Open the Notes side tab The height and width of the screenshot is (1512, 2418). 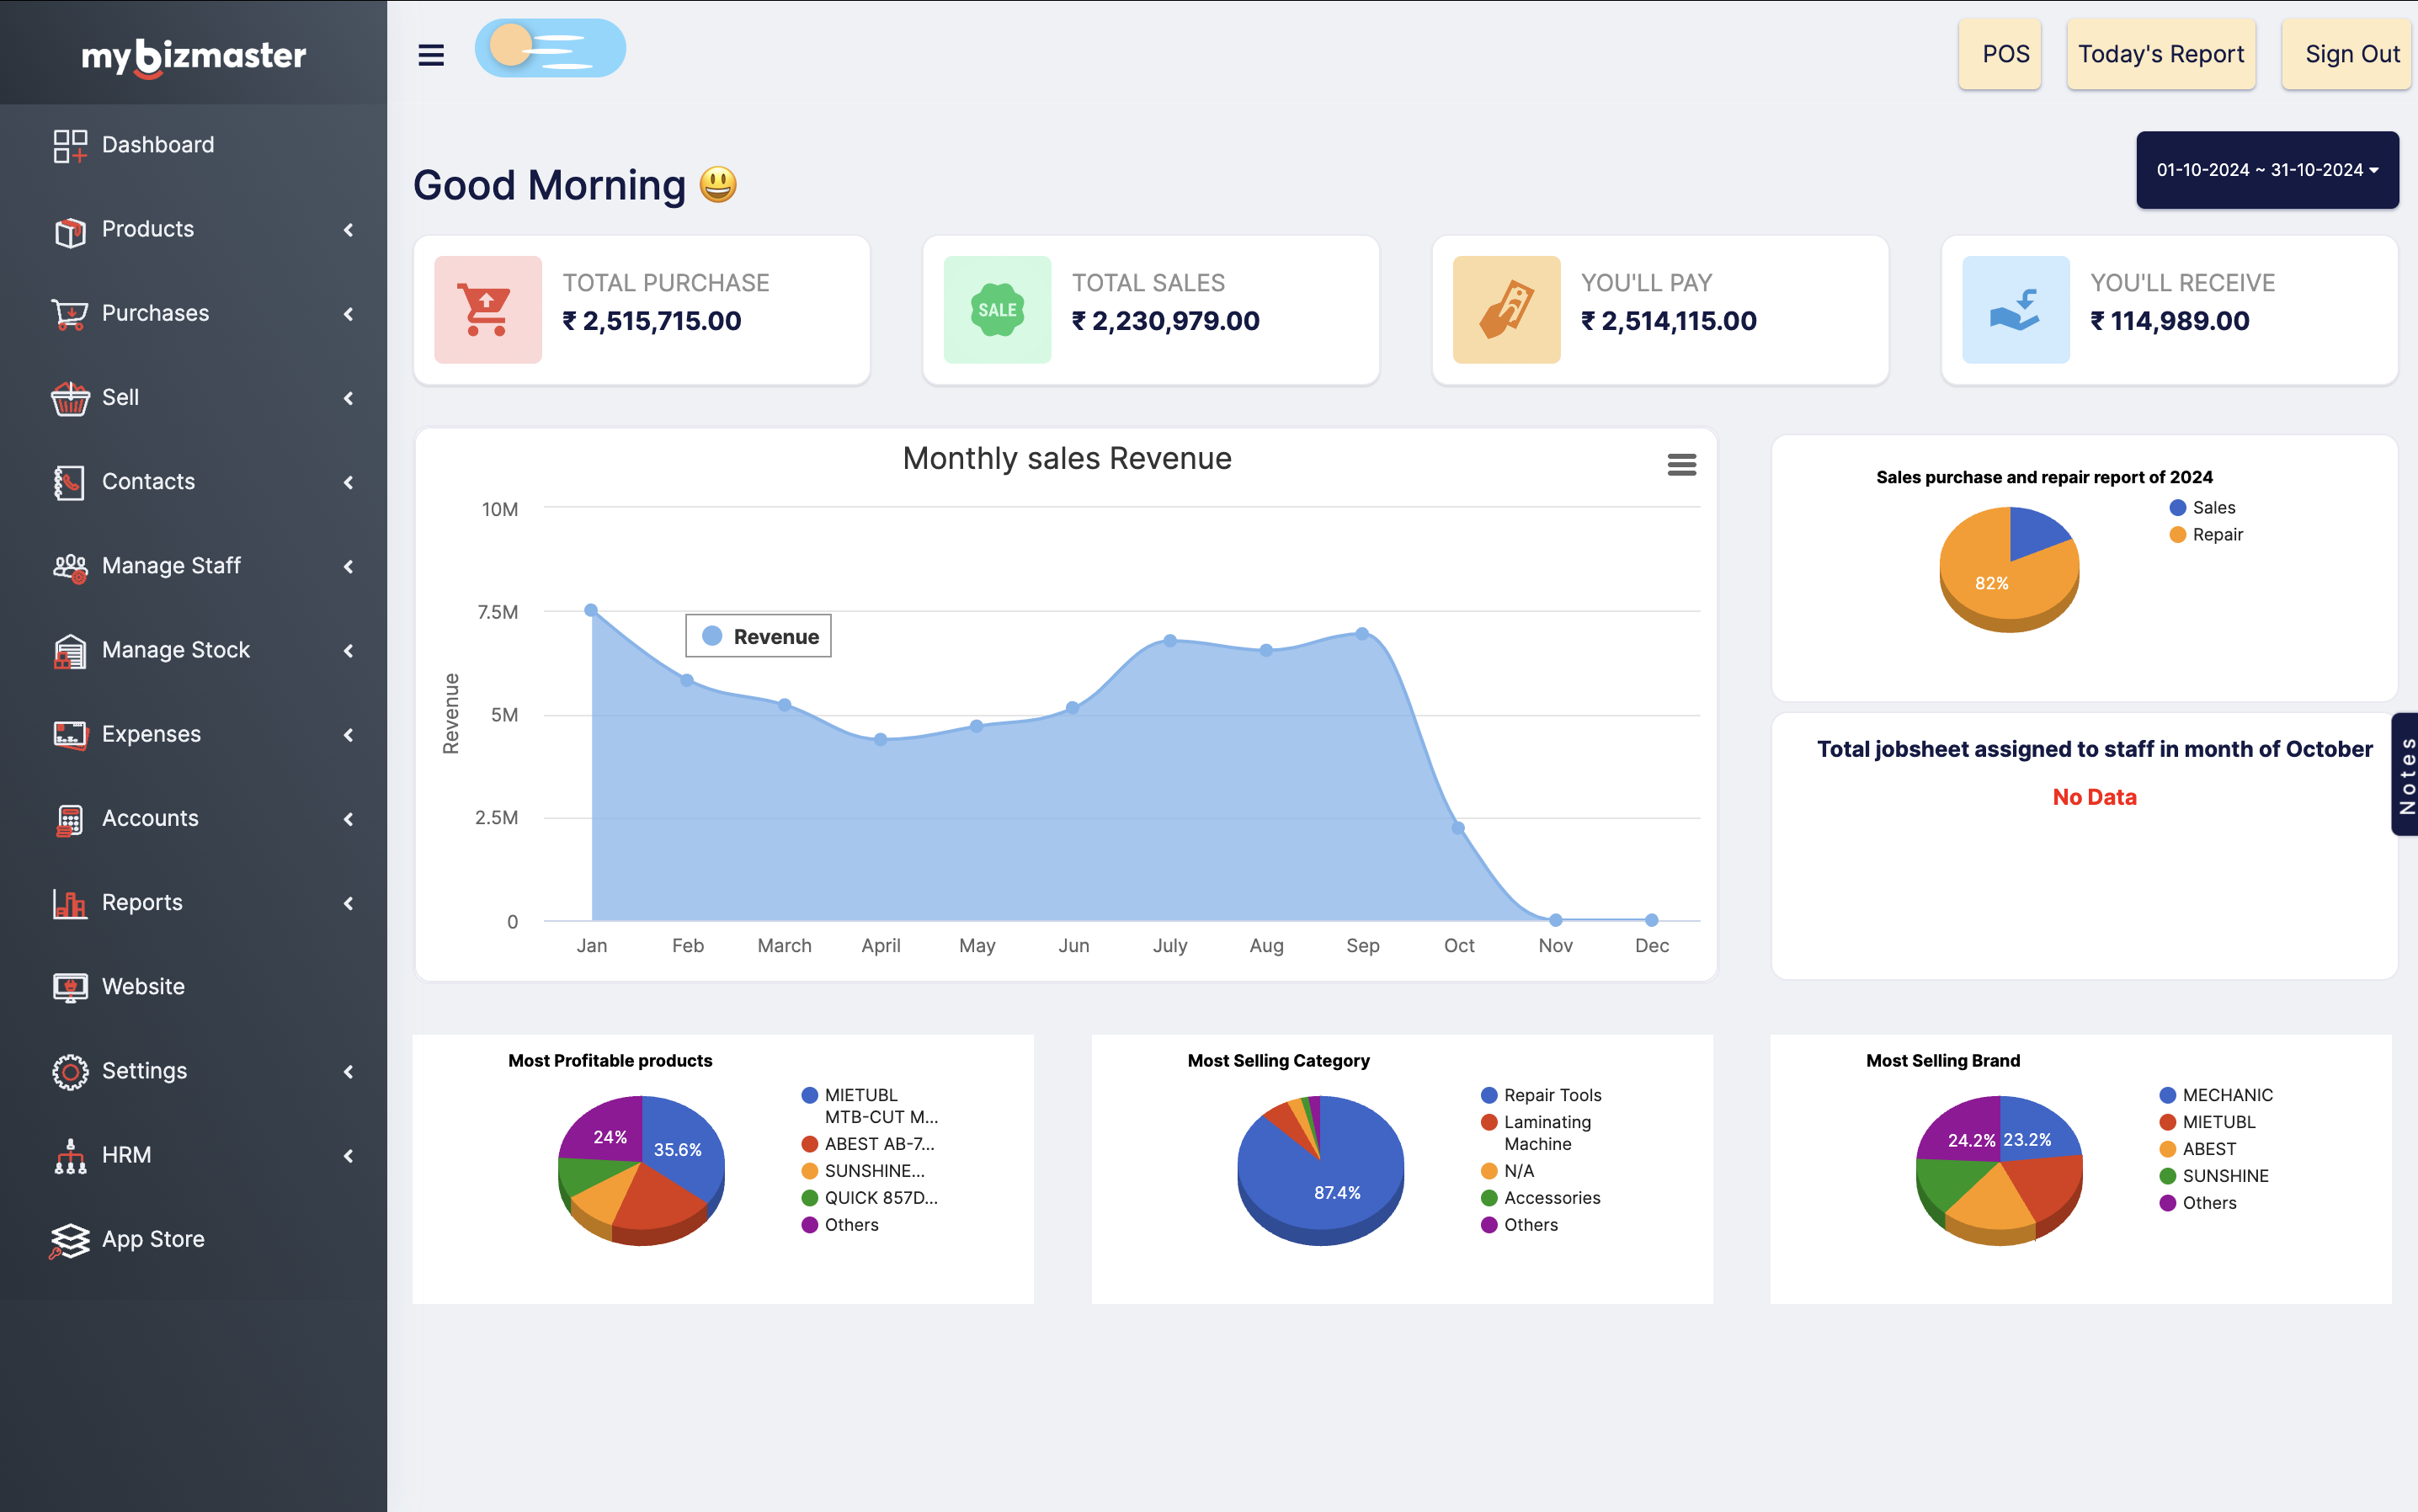tap(2405, 775)
